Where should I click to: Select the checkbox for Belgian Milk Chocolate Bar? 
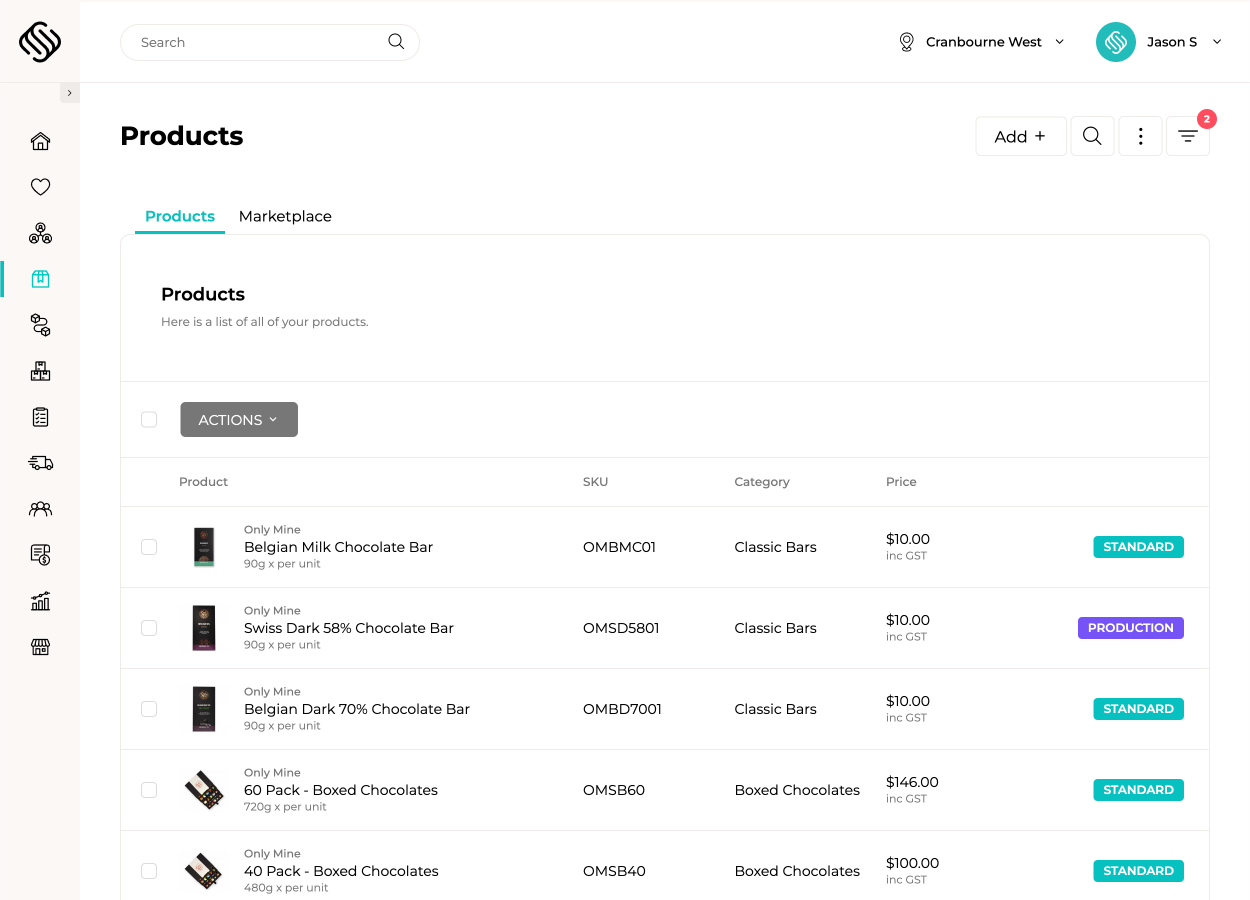pos(149,547)
